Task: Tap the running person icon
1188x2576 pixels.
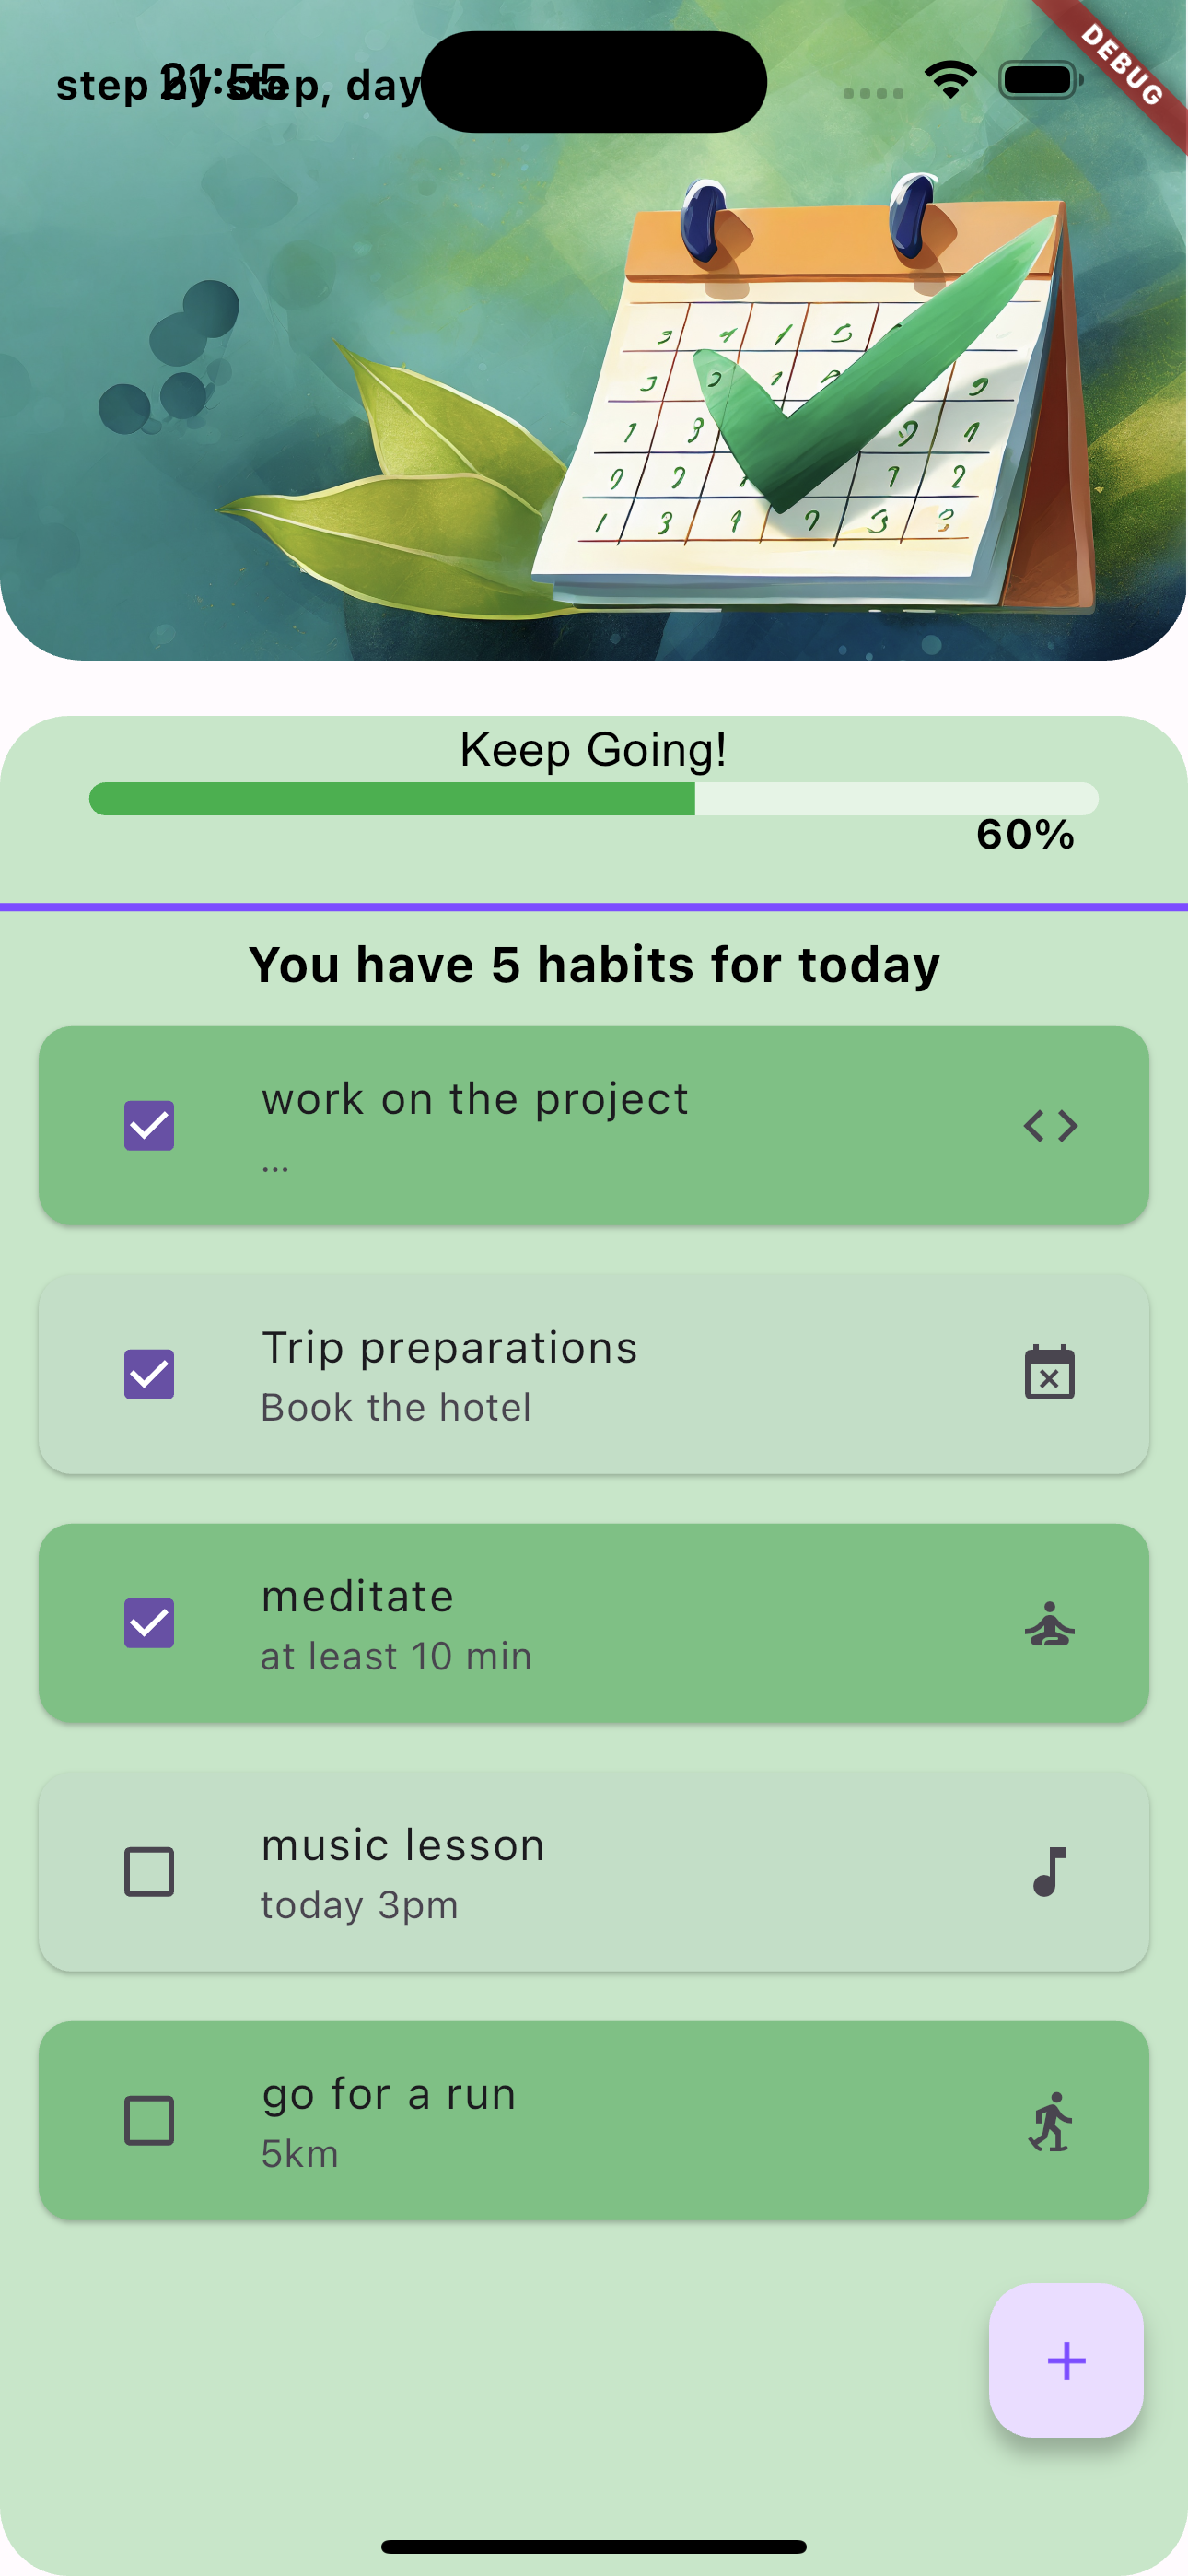Action: [1049, 2121]
